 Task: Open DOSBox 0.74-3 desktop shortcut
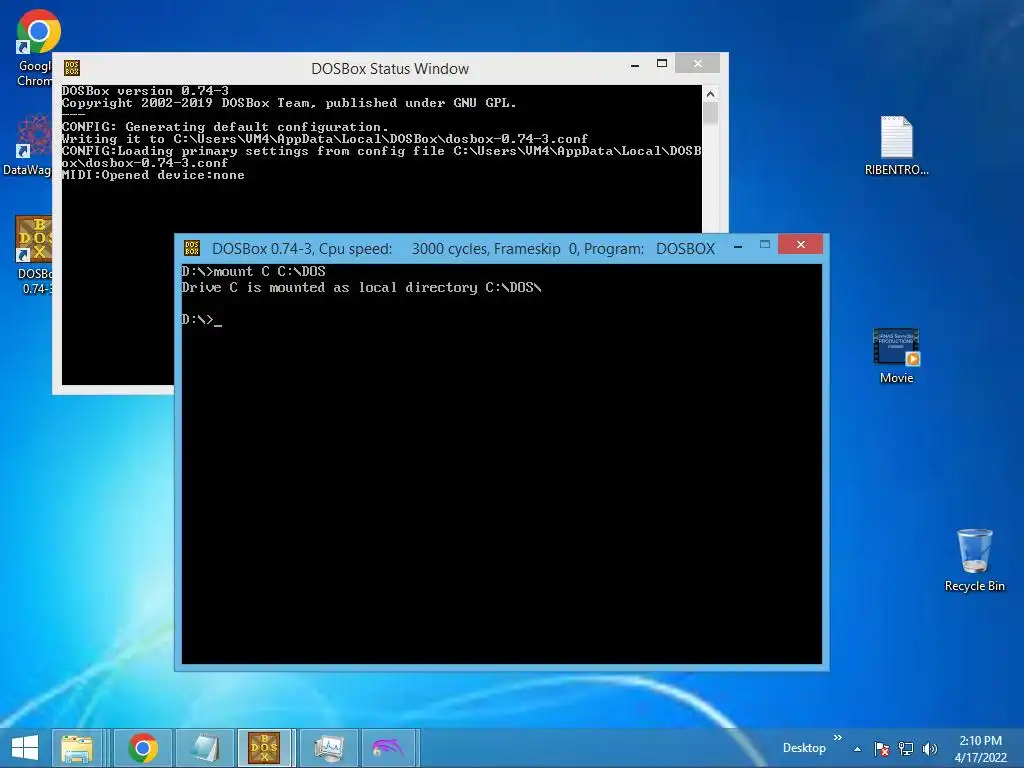[x=34, y=255]
